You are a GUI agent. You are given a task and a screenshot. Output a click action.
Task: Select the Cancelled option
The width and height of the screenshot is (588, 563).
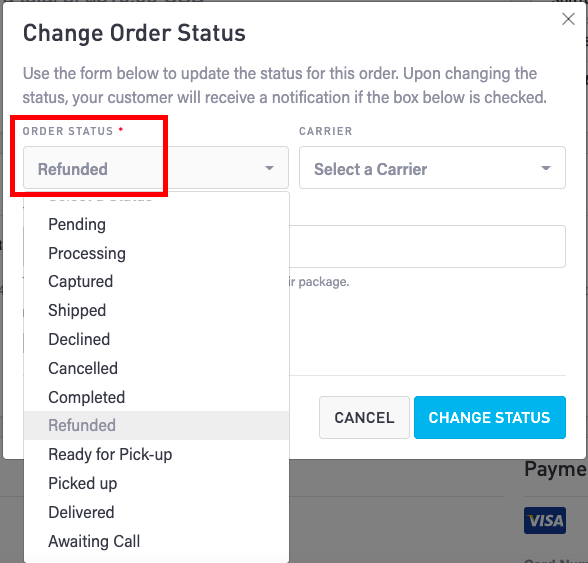156,368
